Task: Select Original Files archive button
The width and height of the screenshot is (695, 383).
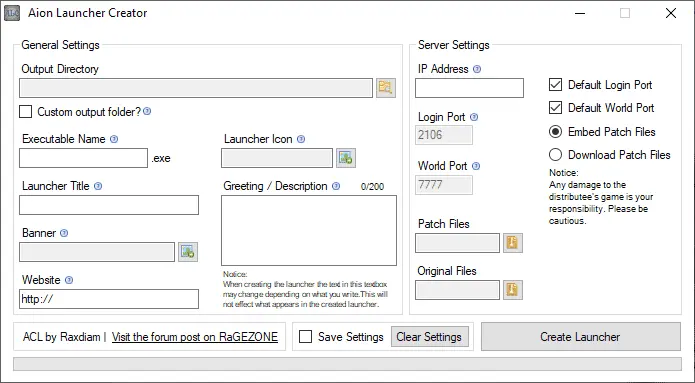Action: point(513,290)
